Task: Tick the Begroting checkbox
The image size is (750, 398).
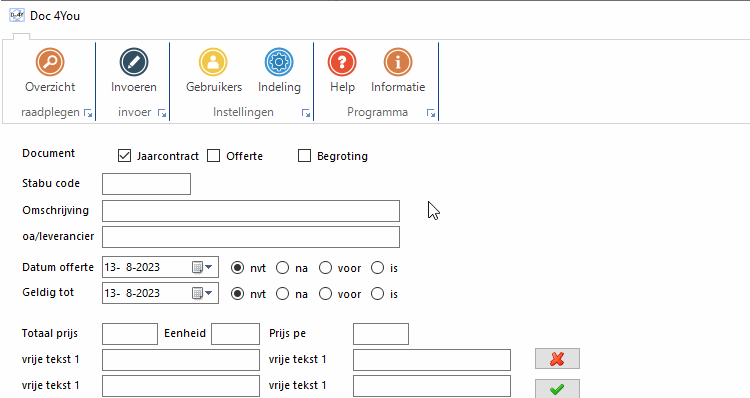Action: coord(304,156)
